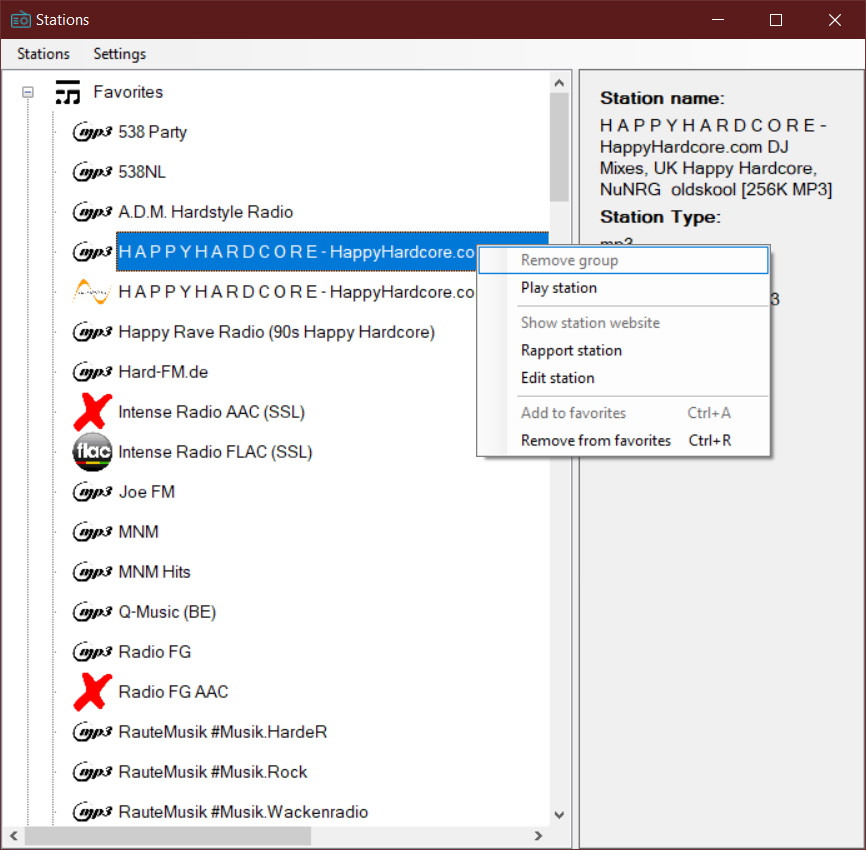Open the Settings menu
Screen dimensions: 866x850
(x=119, y=54)
